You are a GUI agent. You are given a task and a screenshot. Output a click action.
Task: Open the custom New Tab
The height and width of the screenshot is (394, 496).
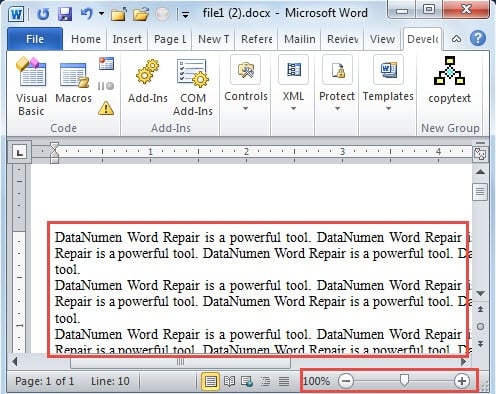pyautogui.click(x=213, y=39)
